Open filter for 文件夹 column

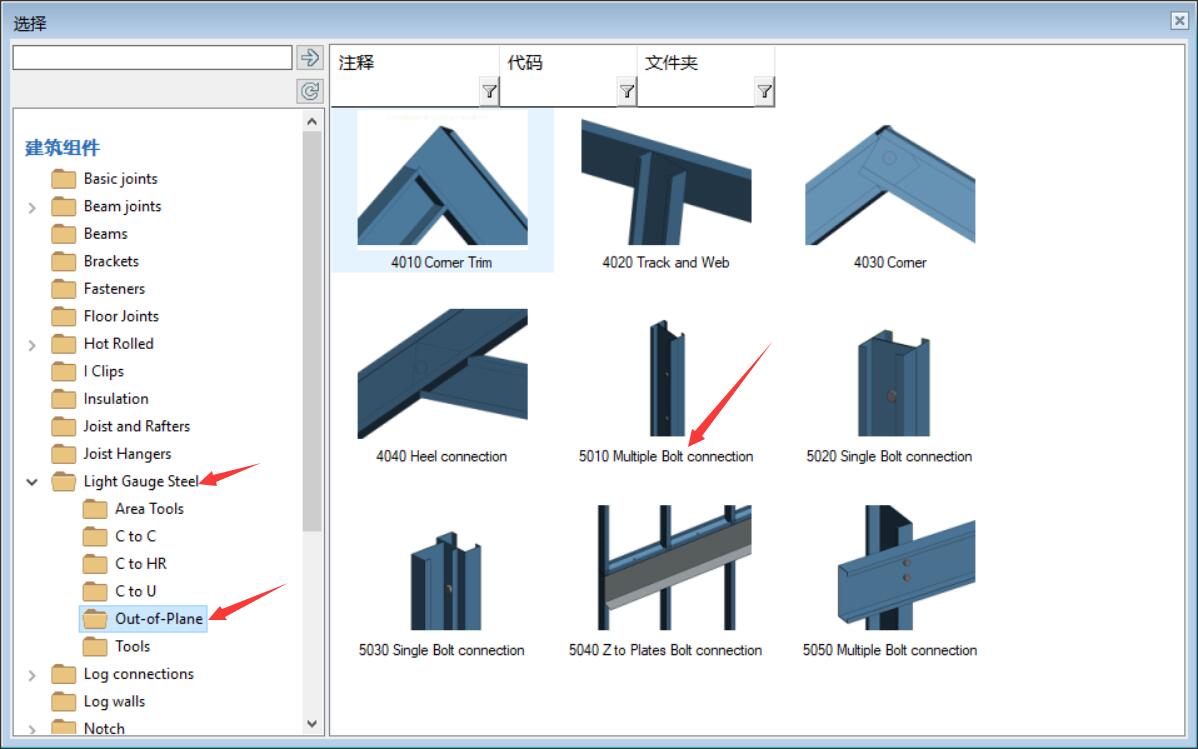[x=764, y=92]
